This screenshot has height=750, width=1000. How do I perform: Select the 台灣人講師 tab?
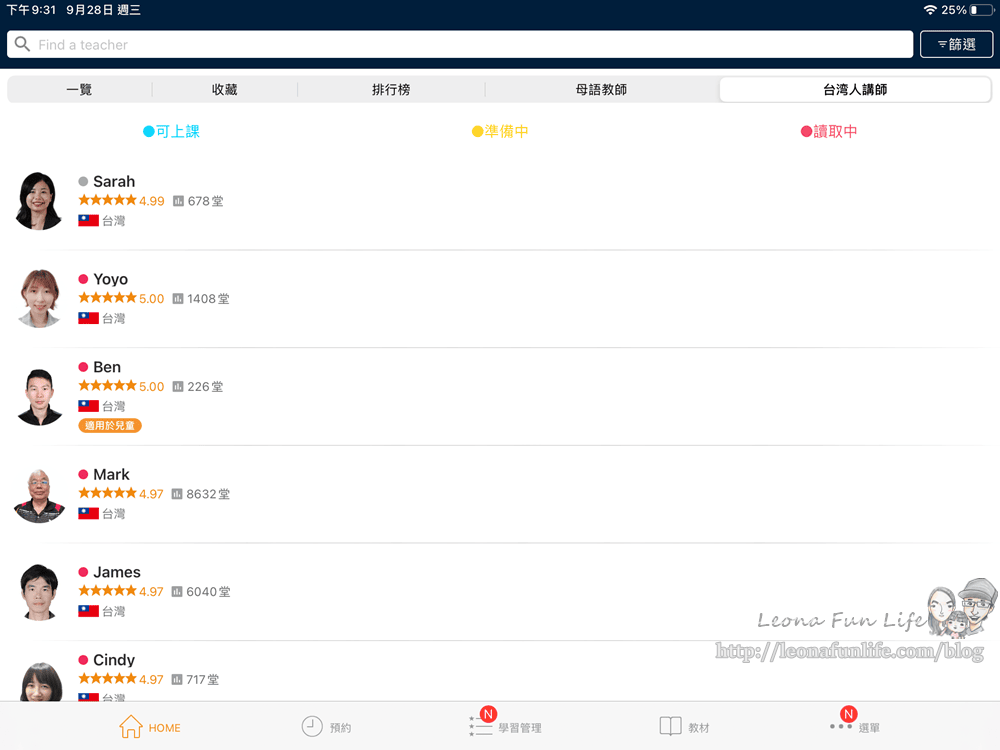click(x=855, y=90)
